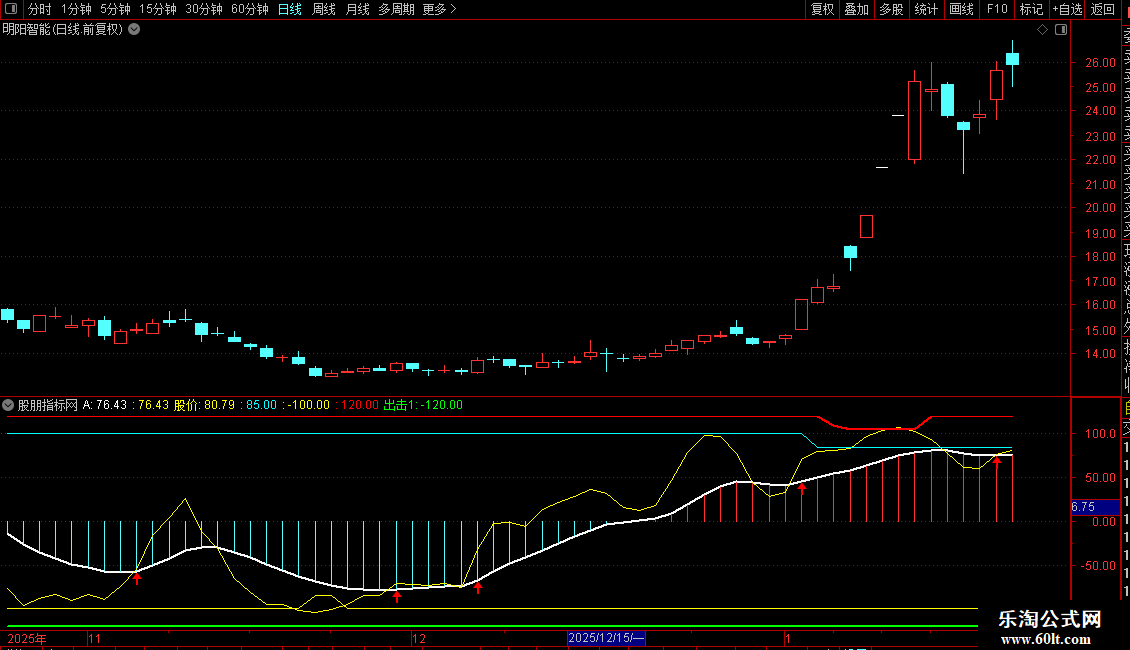Switch to 月线 monthly chart

coord(357,9)
